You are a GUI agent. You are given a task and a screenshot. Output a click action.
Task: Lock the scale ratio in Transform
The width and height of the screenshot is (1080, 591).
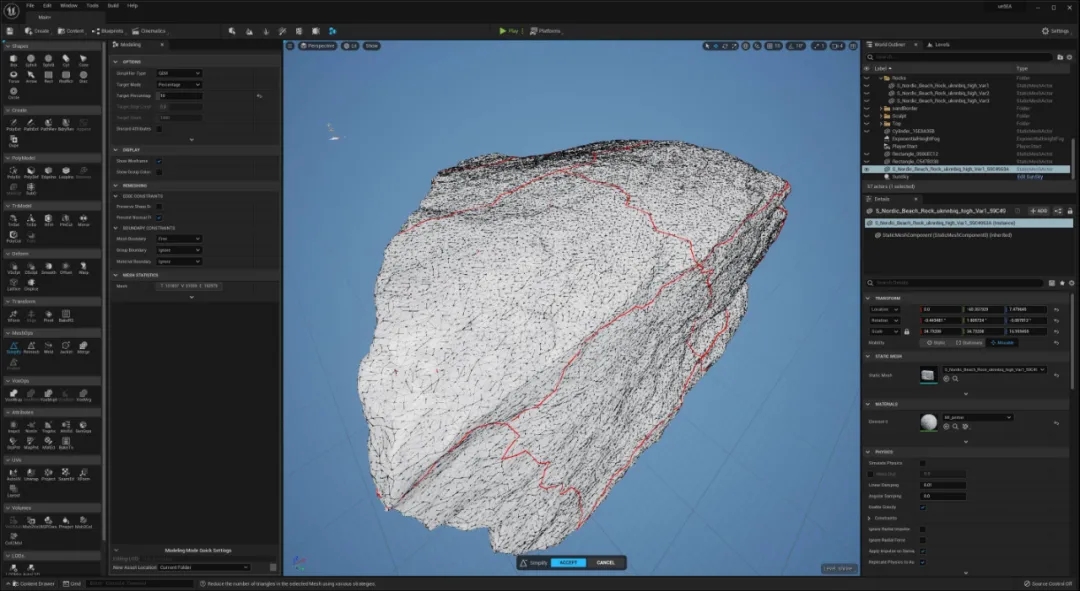[906, 331]
